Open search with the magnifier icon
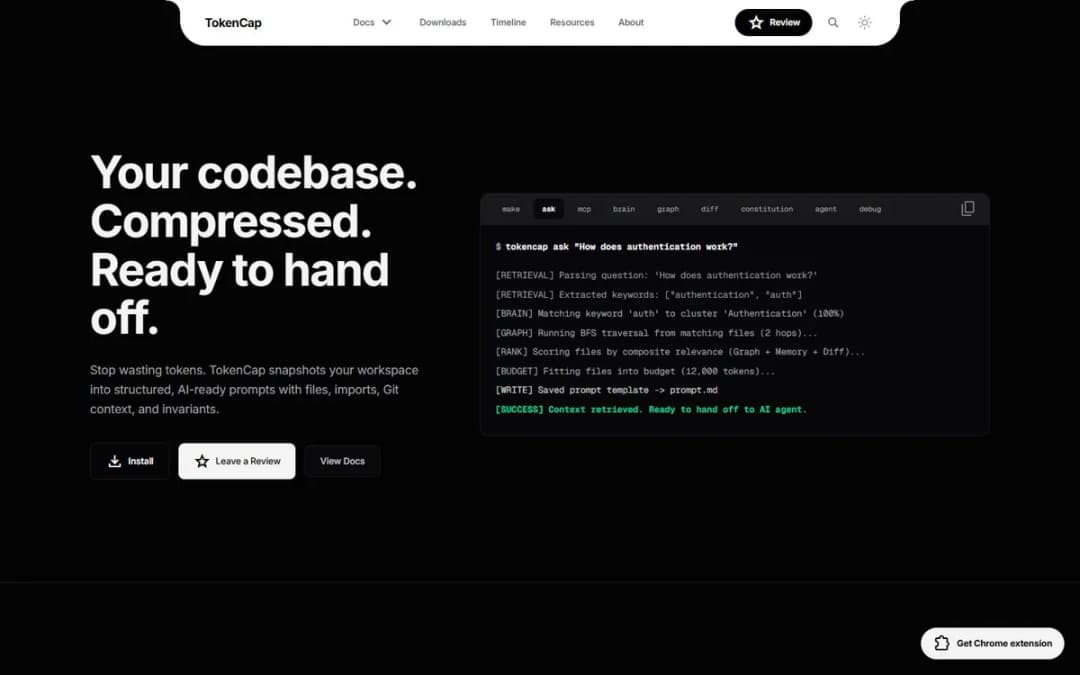Image resolution: width=1080 pixels, height=675 pixels. [833, 22]
